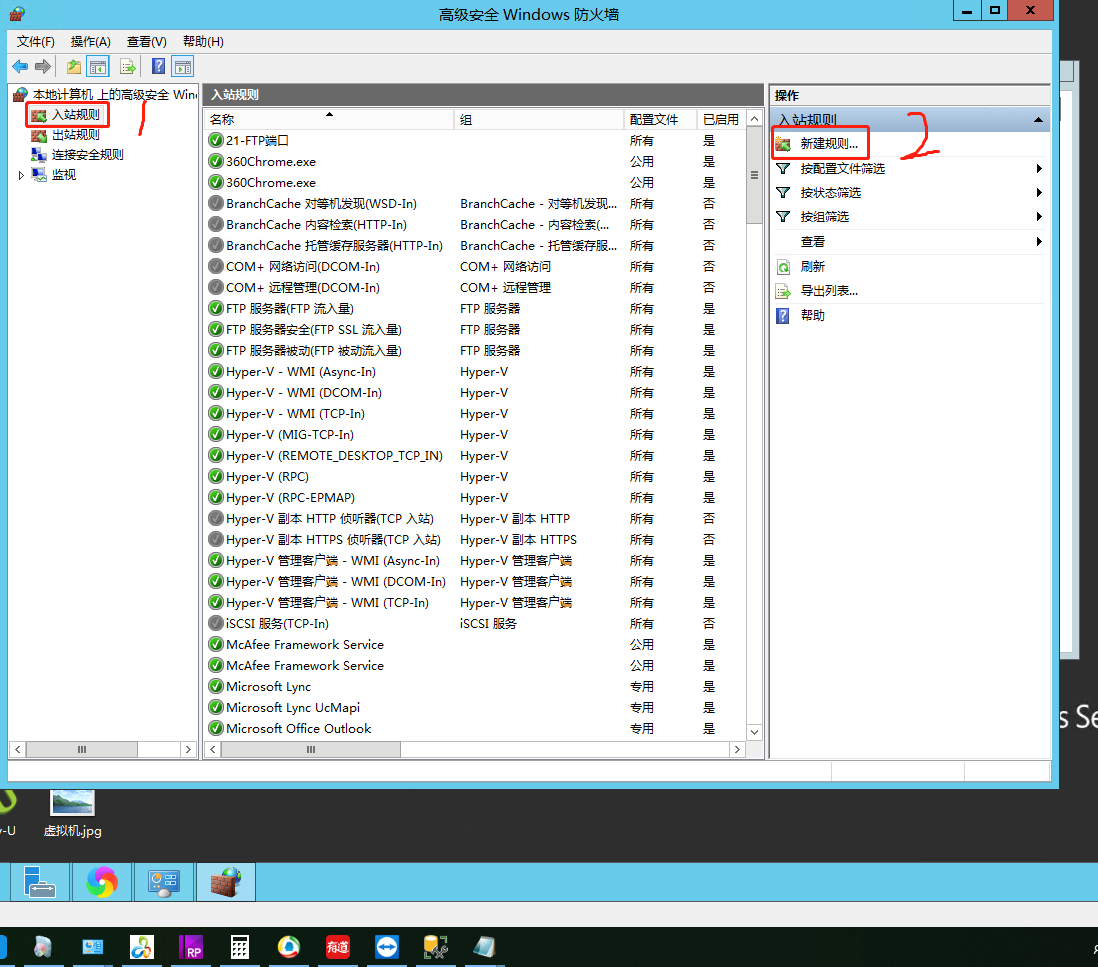Click the green refresh icon beside 刷新

784,267
